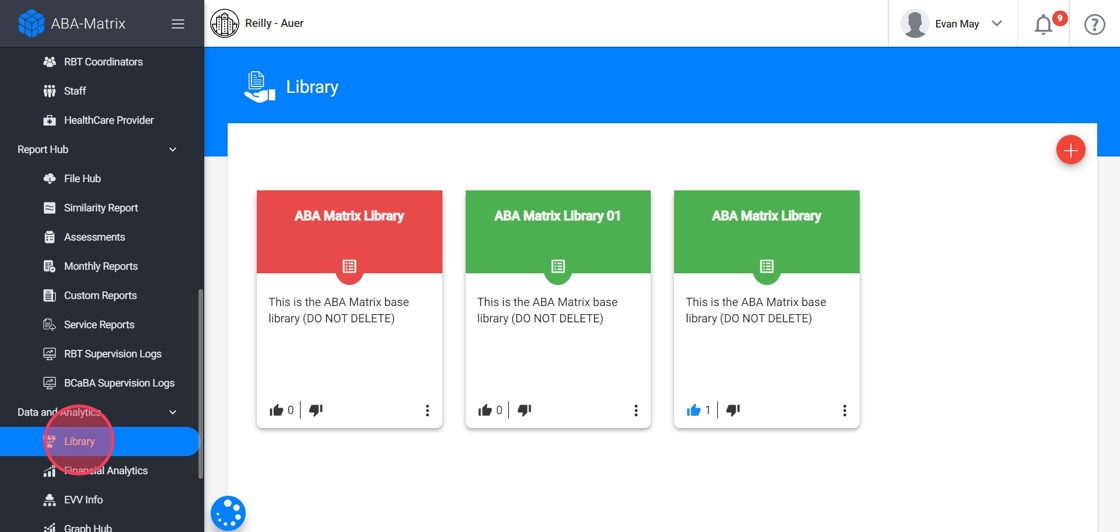Collapse the Data and Analytics section chevron
This screenshot has width=1120, height=532.
pyautogui.click(x=172, y=412)
